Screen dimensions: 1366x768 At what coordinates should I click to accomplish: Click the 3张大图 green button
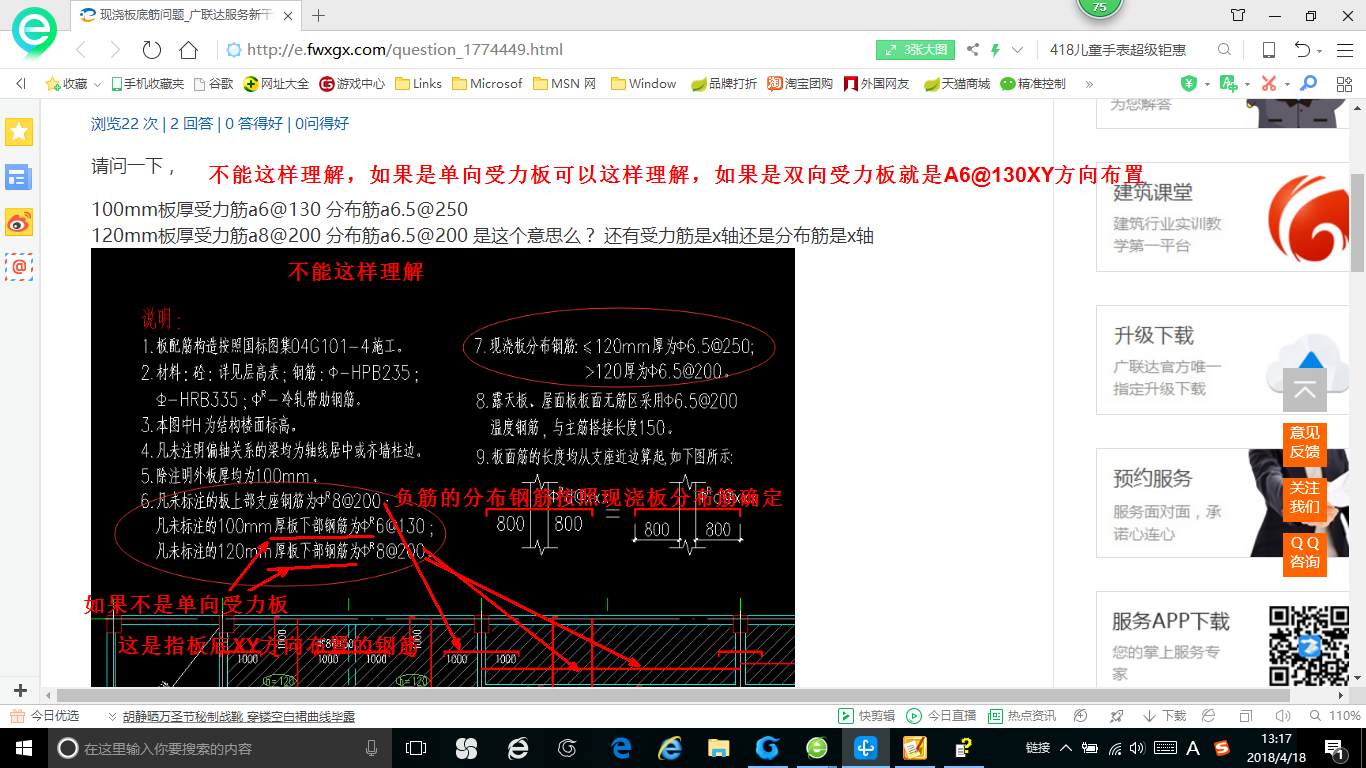coord(916,50)
